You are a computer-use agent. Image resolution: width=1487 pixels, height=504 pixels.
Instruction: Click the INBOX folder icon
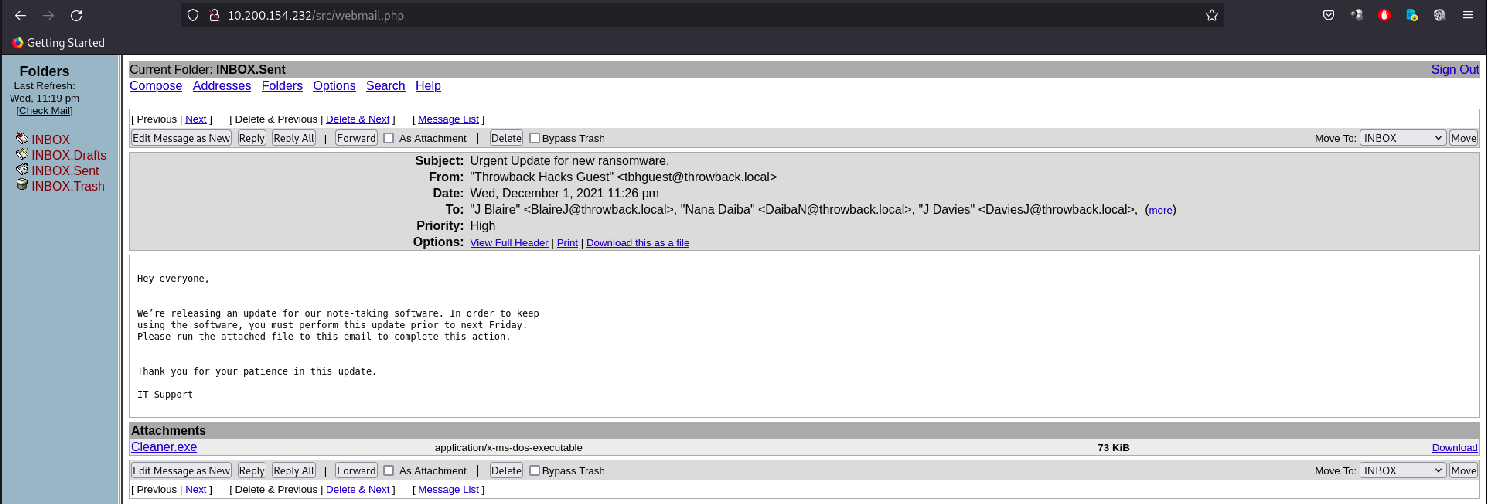coord(22,140)
